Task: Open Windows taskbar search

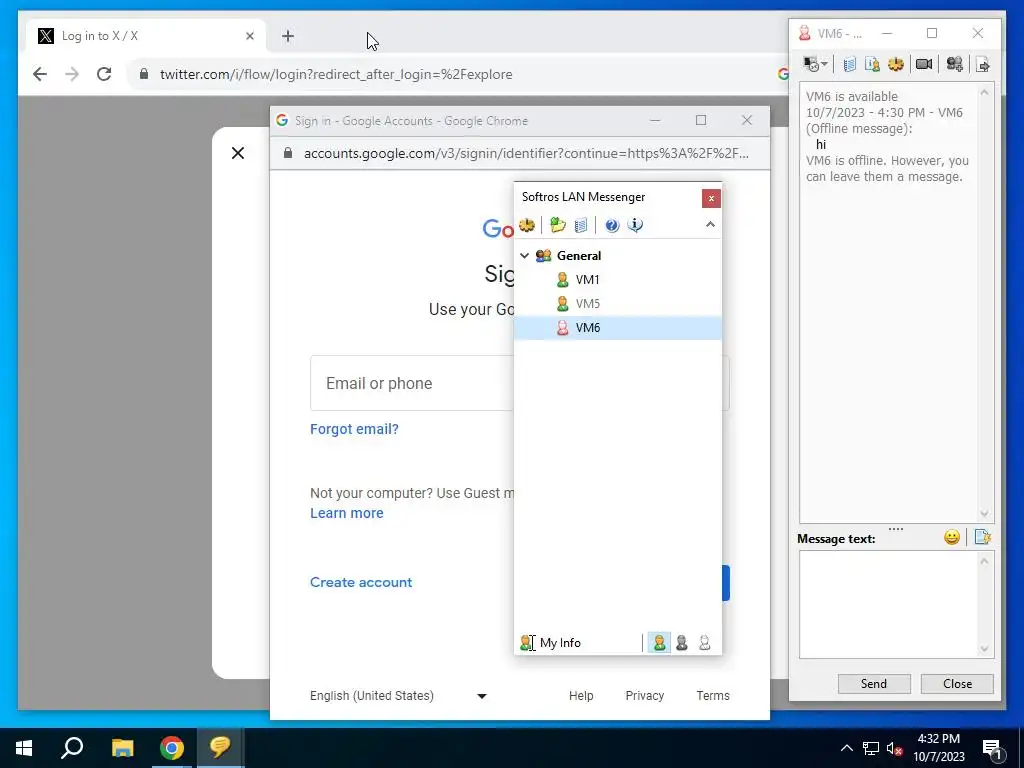Action: tap(72, 748)
